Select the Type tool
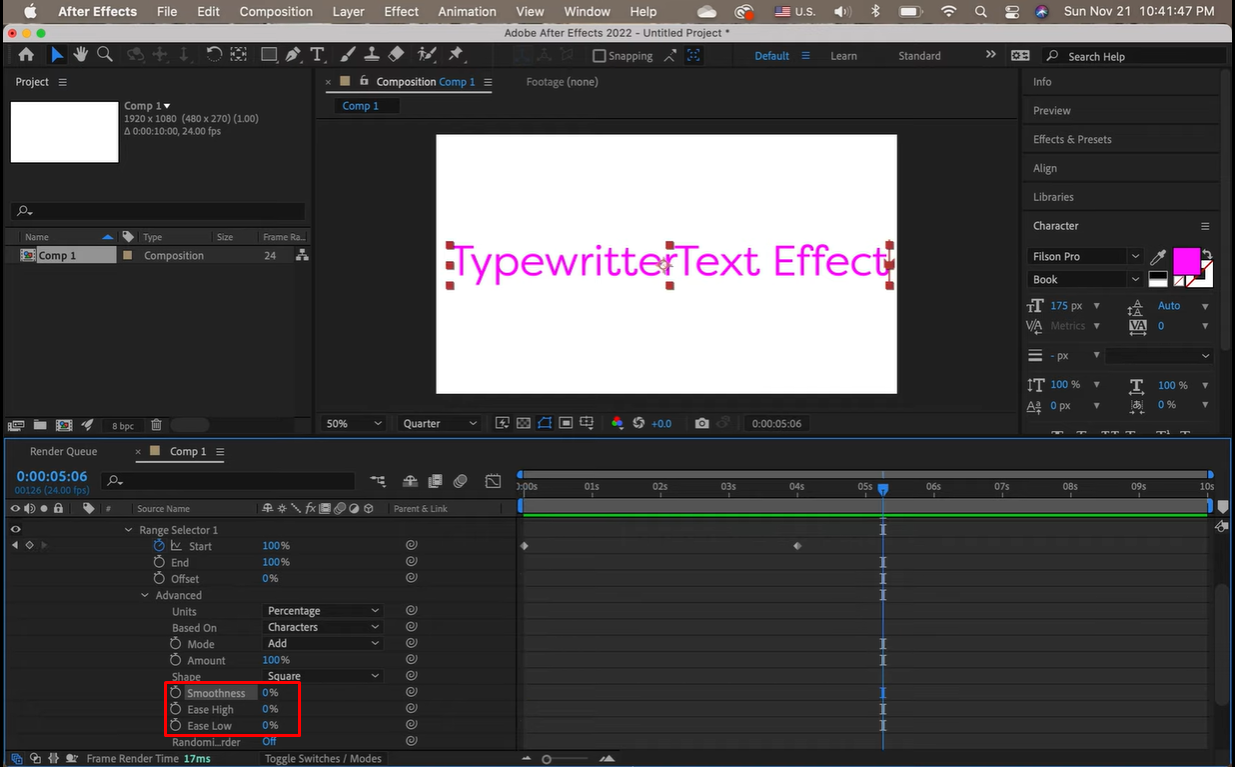The height and width of the screenshot is (767, 1235). tap(318, 55)
